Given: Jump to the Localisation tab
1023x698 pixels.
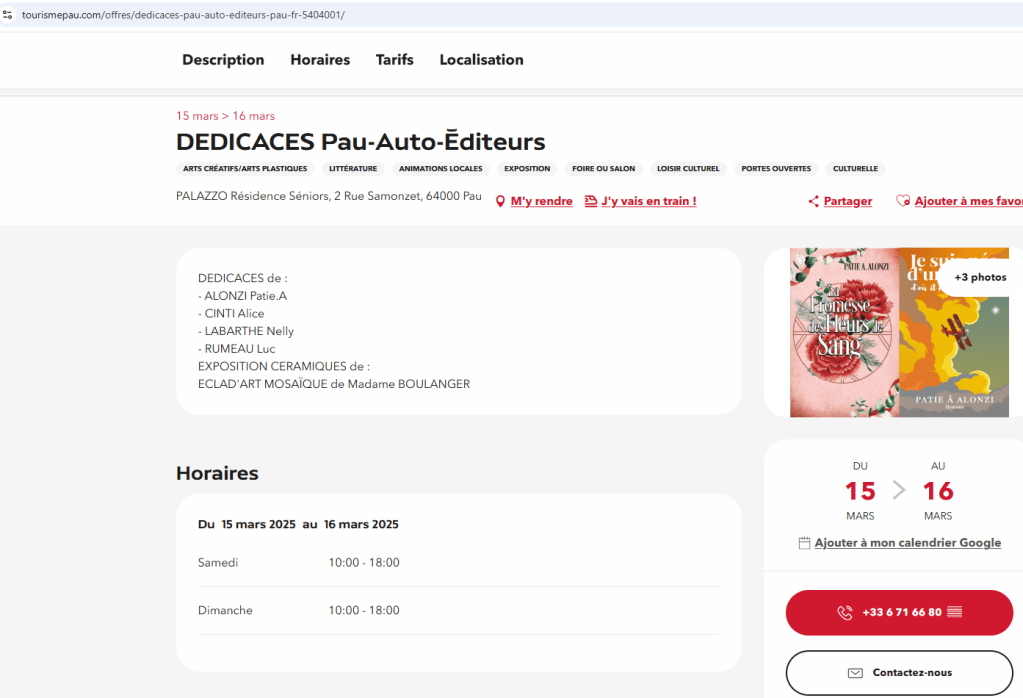Looking at the screenshot, I should click(481, 60).
